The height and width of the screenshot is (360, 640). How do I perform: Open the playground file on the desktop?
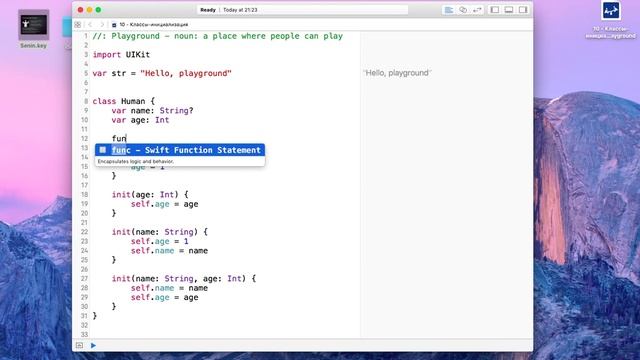[611, 20]
